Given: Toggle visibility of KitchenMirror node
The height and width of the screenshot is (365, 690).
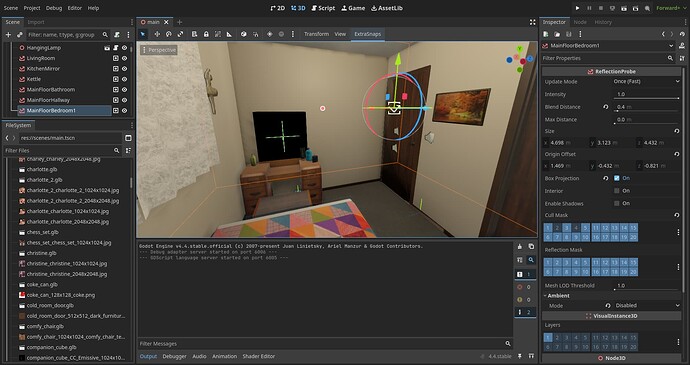Looking at the screenshot, I should pyautogui.click(x=125, y=69).
